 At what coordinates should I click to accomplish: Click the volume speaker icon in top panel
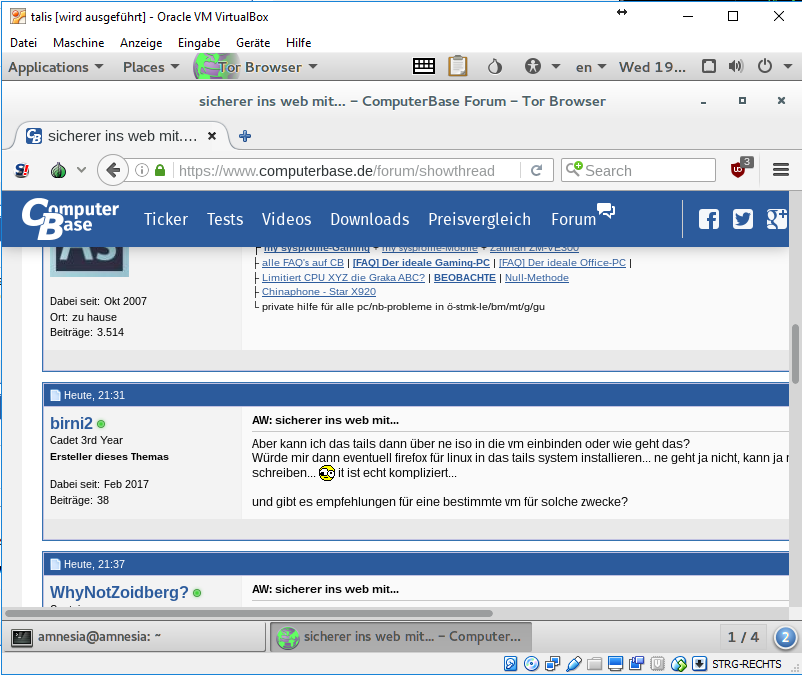click(x=736, y=66)
